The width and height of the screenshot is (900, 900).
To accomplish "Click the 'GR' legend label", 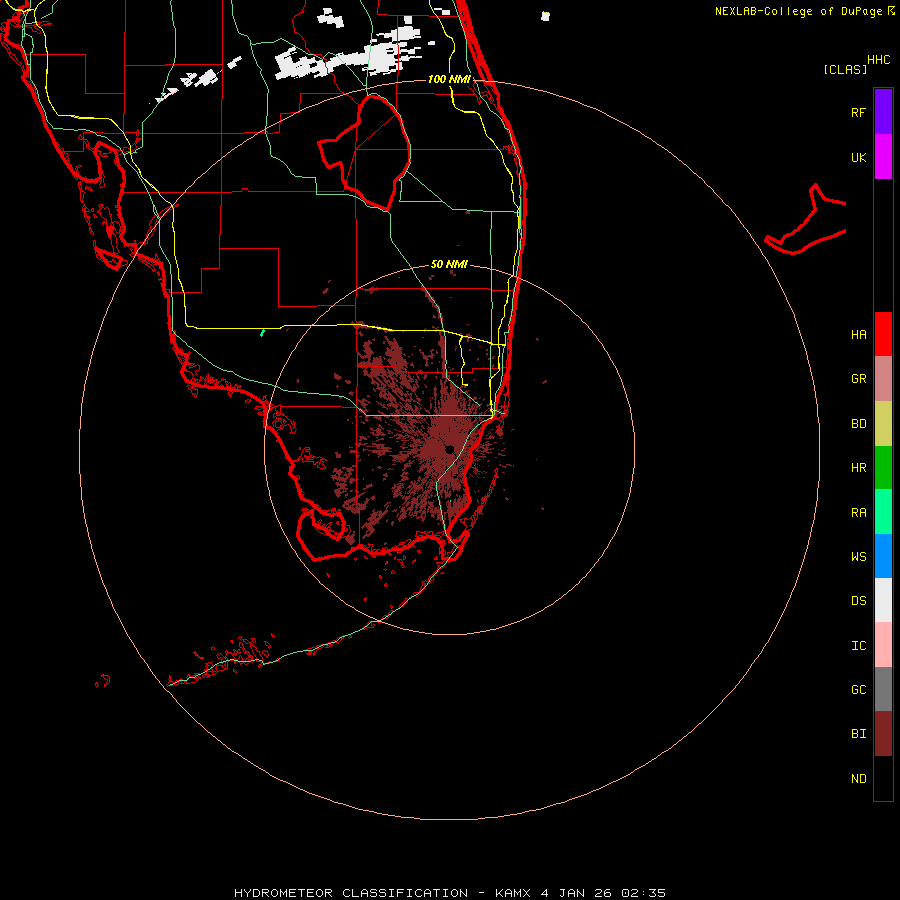I will click(x=858, y=379).
